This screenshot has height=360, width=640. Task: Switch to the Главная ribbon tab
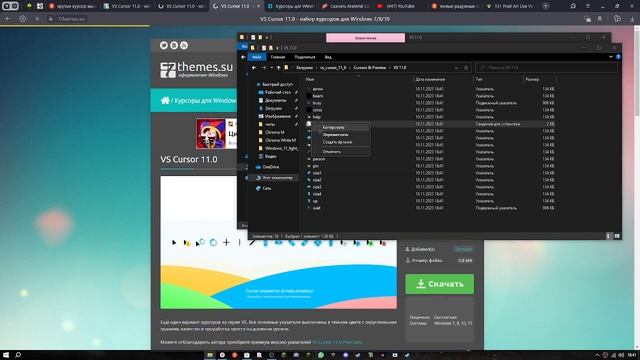pyautogui.click(x=278, y=57)
